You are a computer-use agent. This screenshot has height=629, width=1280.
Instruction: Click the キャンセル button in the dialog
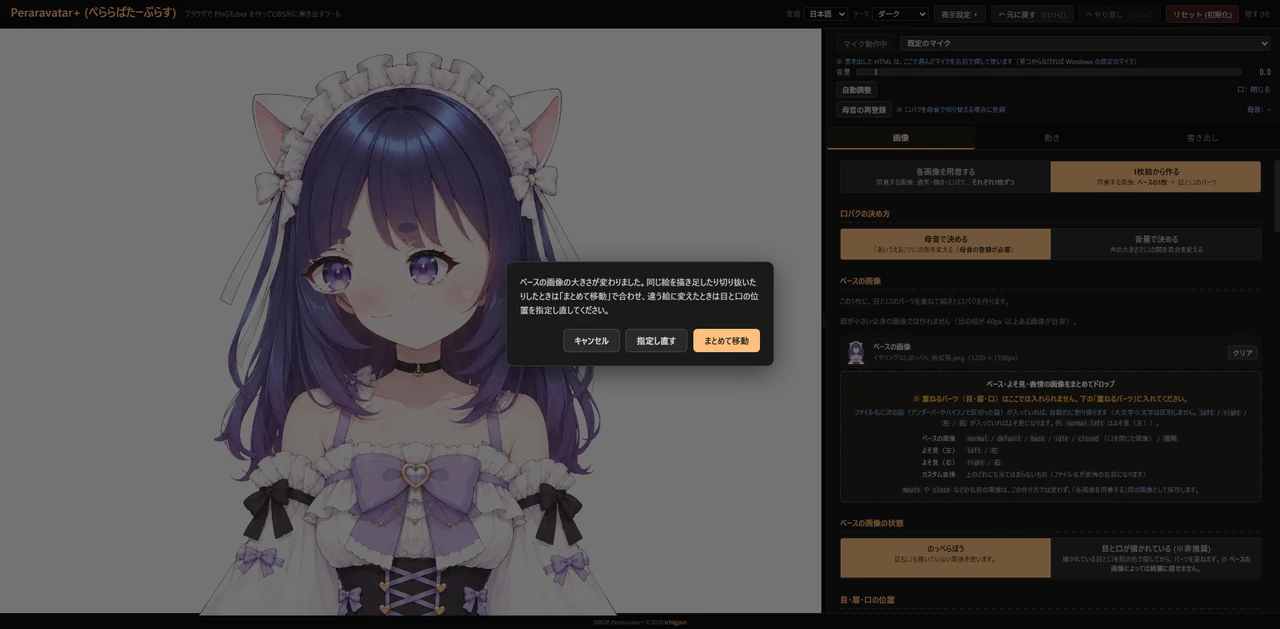591,341
